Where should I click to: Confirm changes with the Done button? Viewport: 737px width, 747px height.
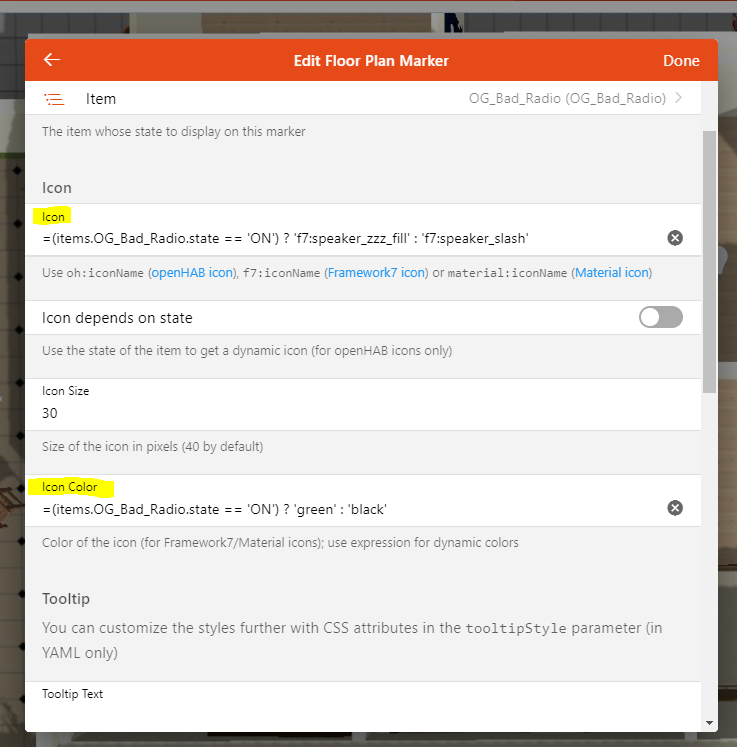pyautogui.click(x=681, y=61)
